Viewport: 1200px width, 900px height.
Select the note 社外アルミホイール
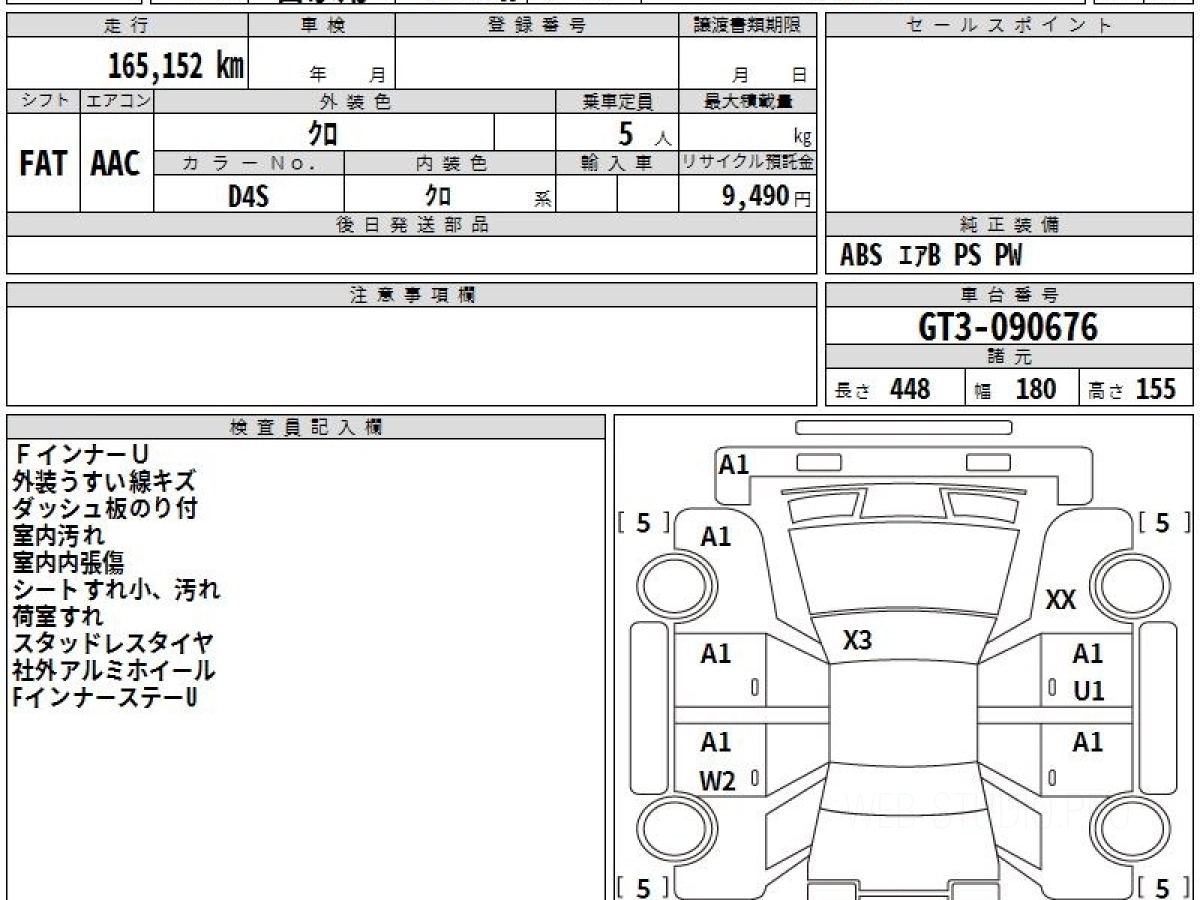114,671
